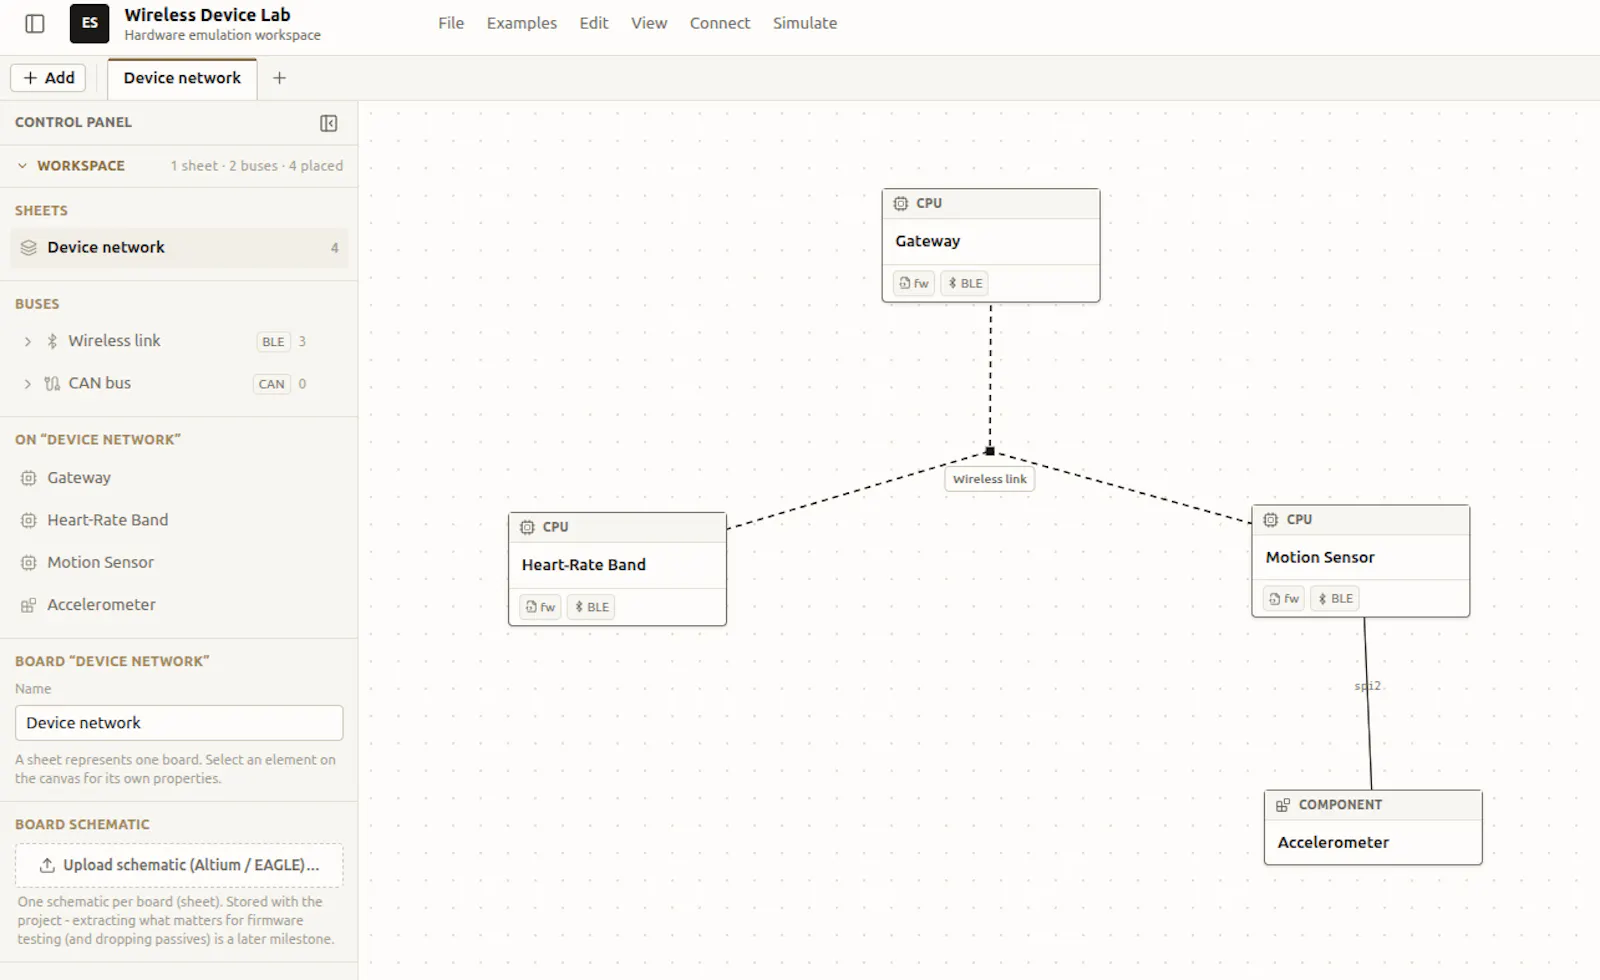Expand the CAN bus entry
This screenshot has width=1600, height=980.
tap(28, 384)
